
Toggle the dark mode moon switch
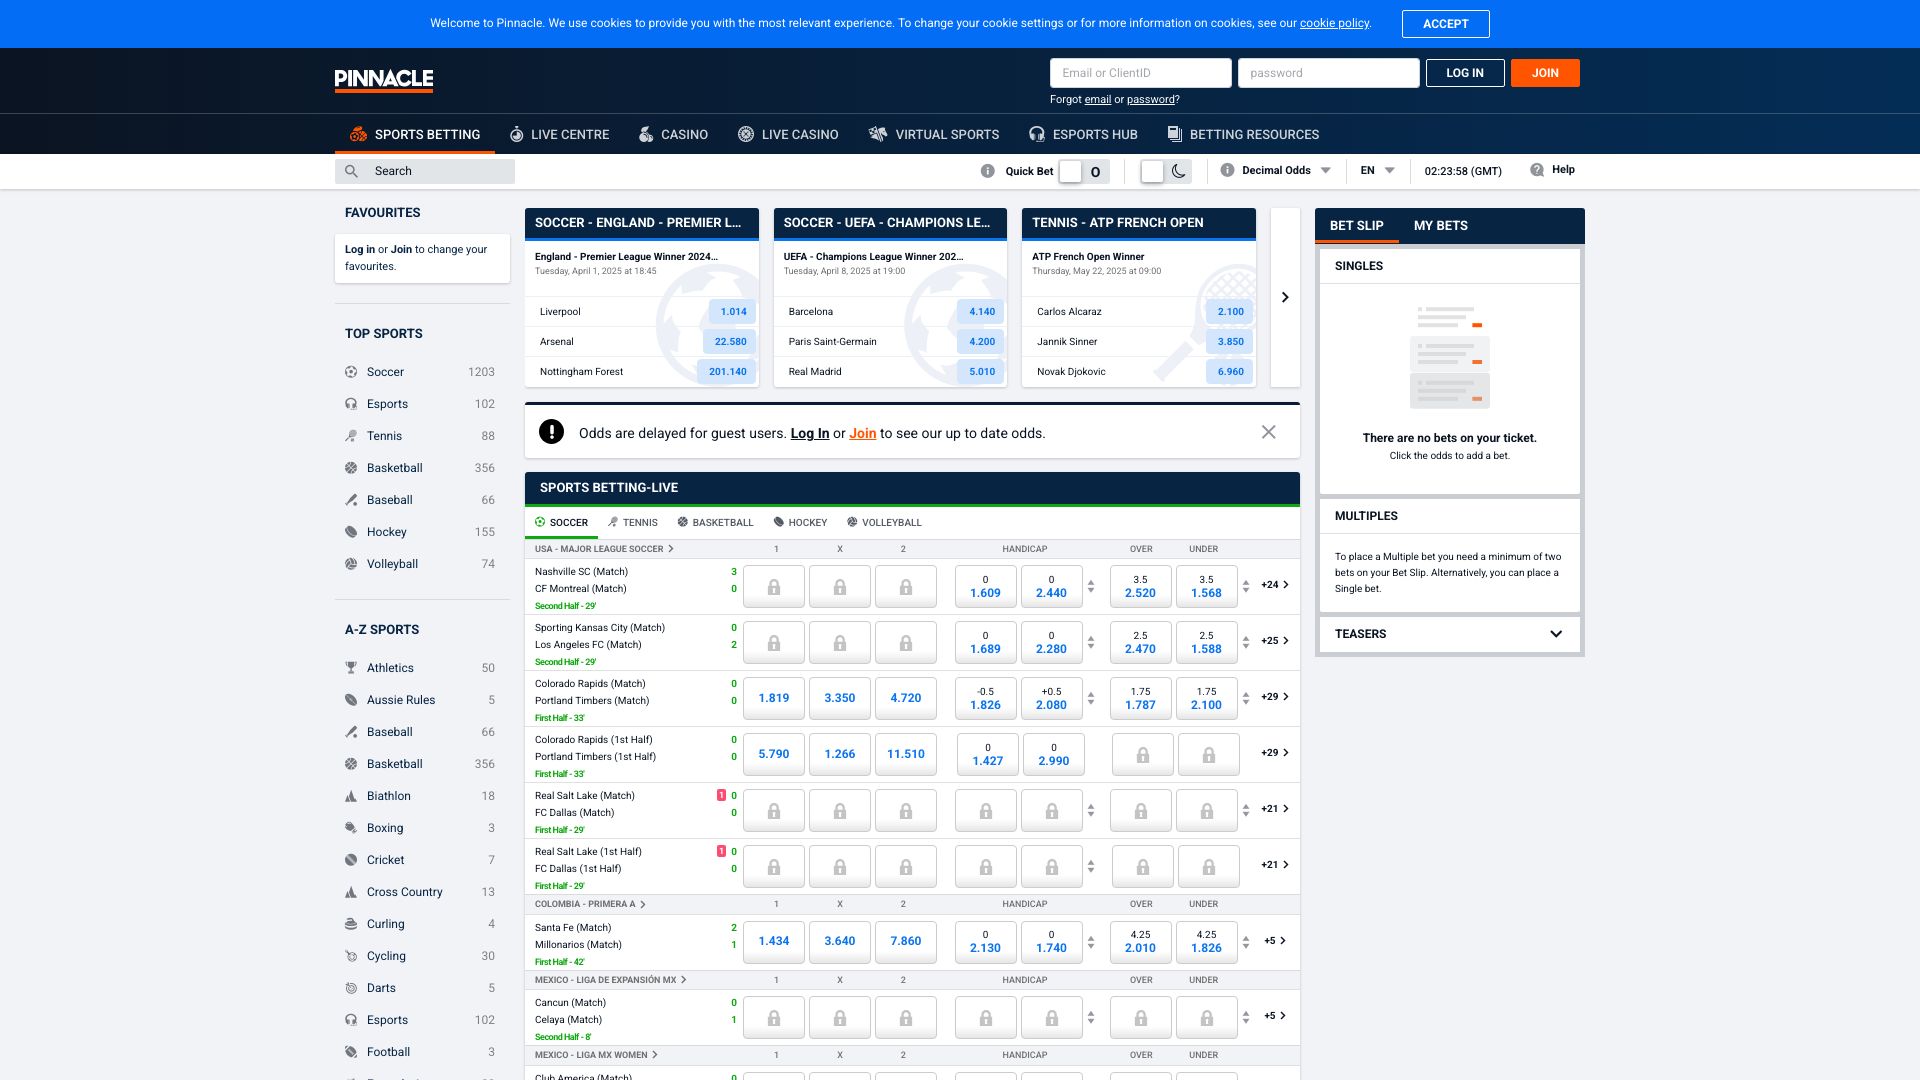pyautogui.click(x=1165, y=171)
